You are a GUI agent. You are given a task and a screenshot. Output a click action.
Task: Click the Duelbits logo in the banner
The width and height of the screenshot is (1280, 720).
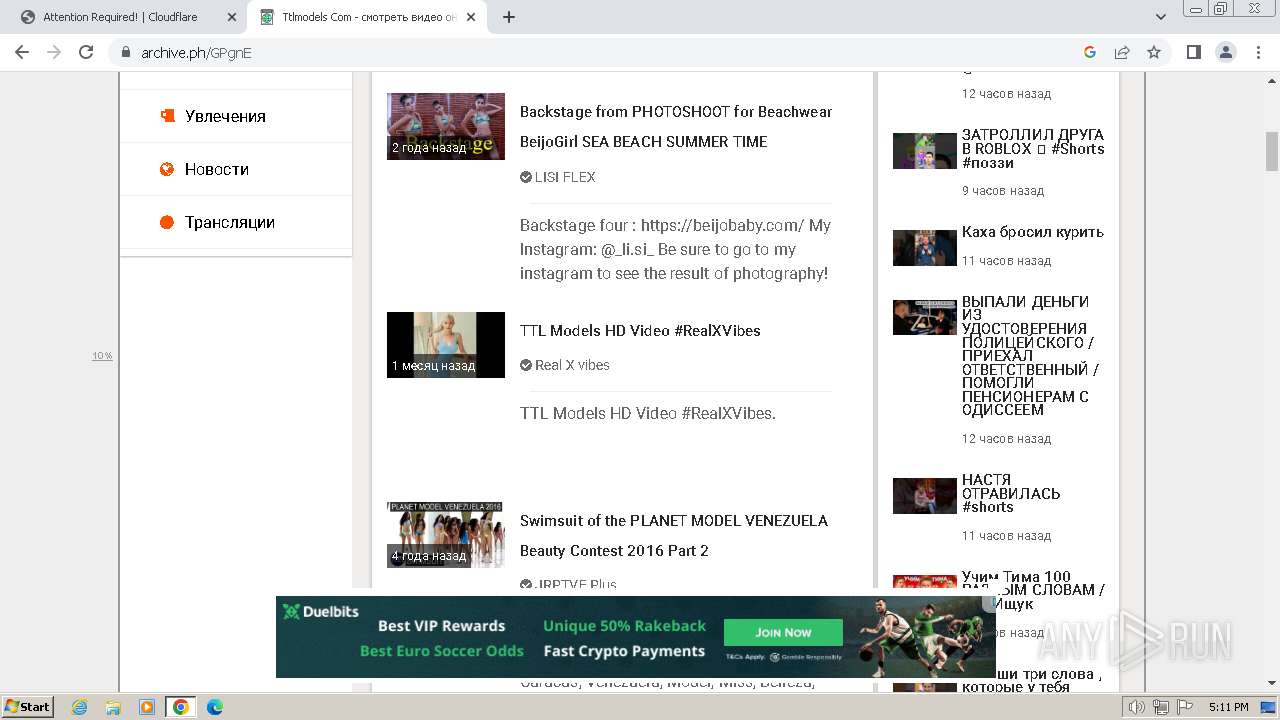point(321,612)
